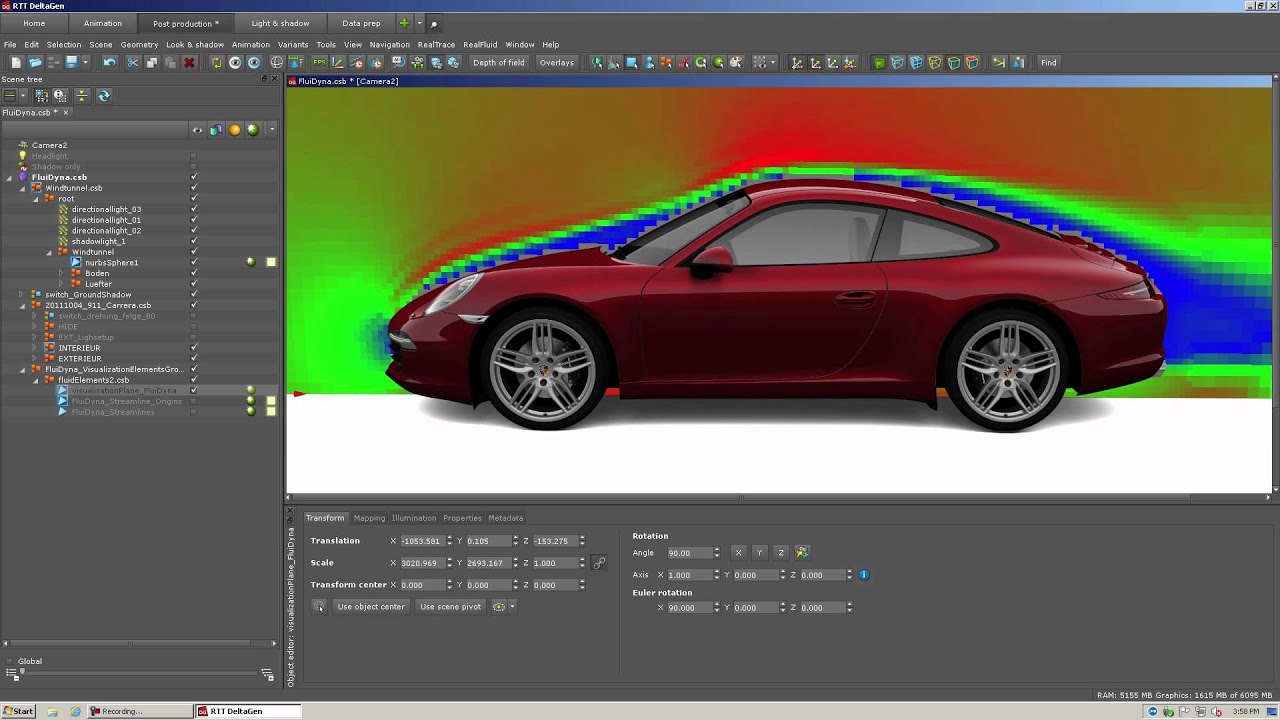Click the Use object center button
The image size is (1280, 720).
tap(371, 607)
